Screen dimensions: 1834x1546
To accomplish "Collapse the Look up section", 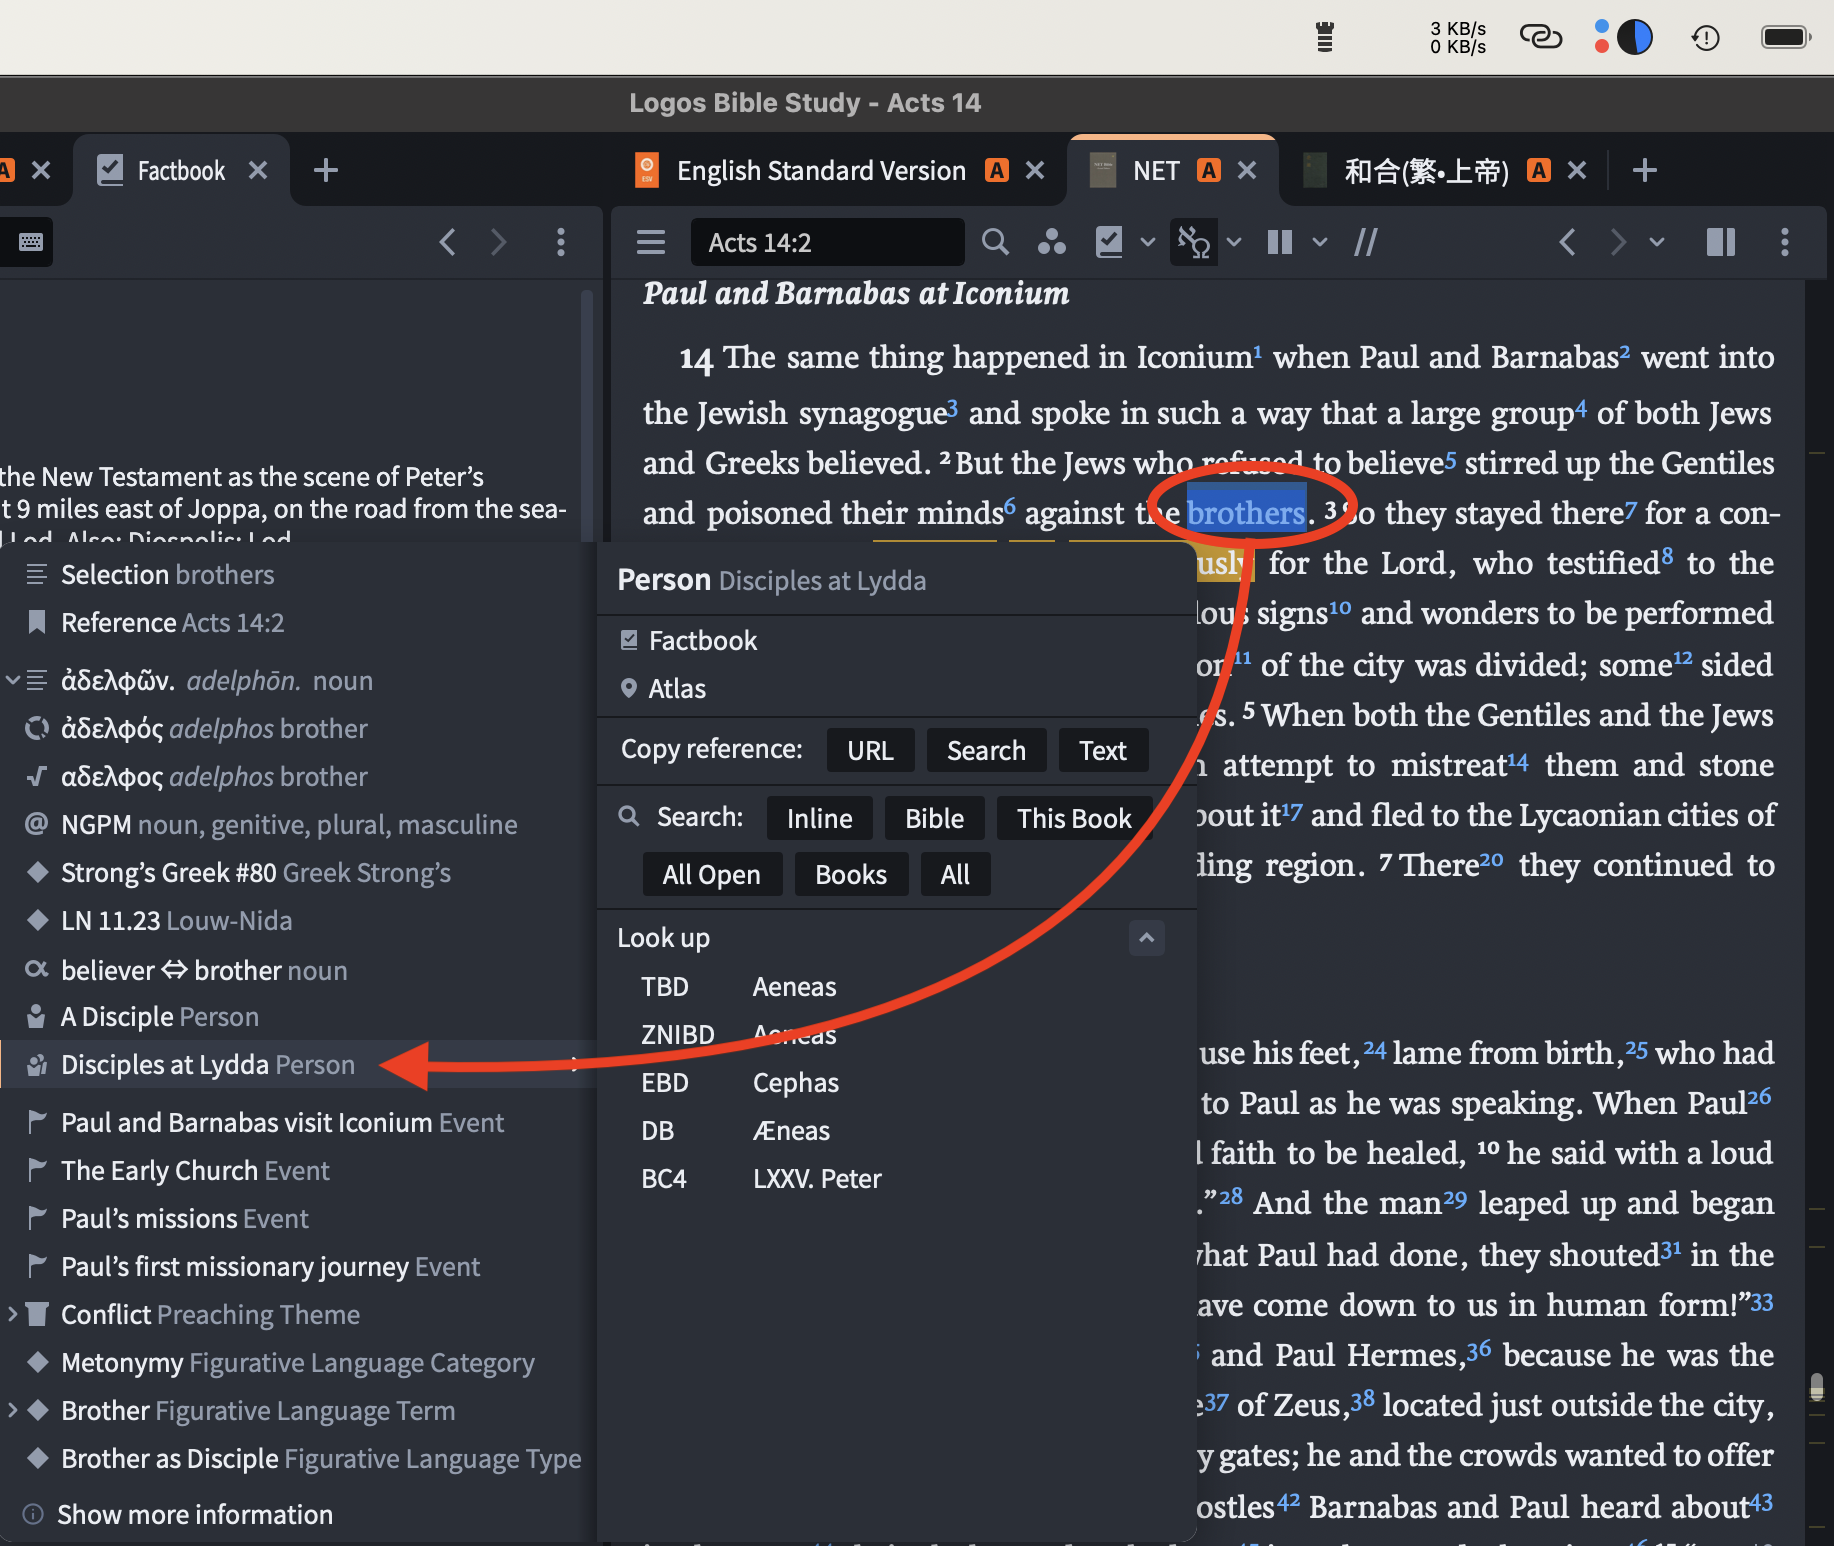I will (x=1147, y=938).
